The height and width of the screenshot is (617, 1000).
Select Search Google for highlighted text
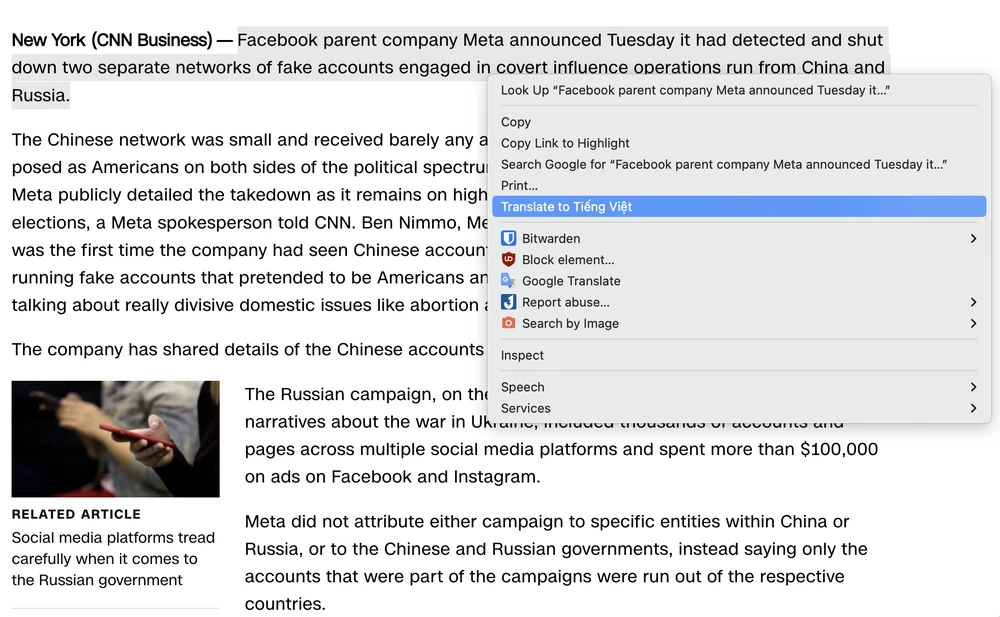click(x=723, y=164)
